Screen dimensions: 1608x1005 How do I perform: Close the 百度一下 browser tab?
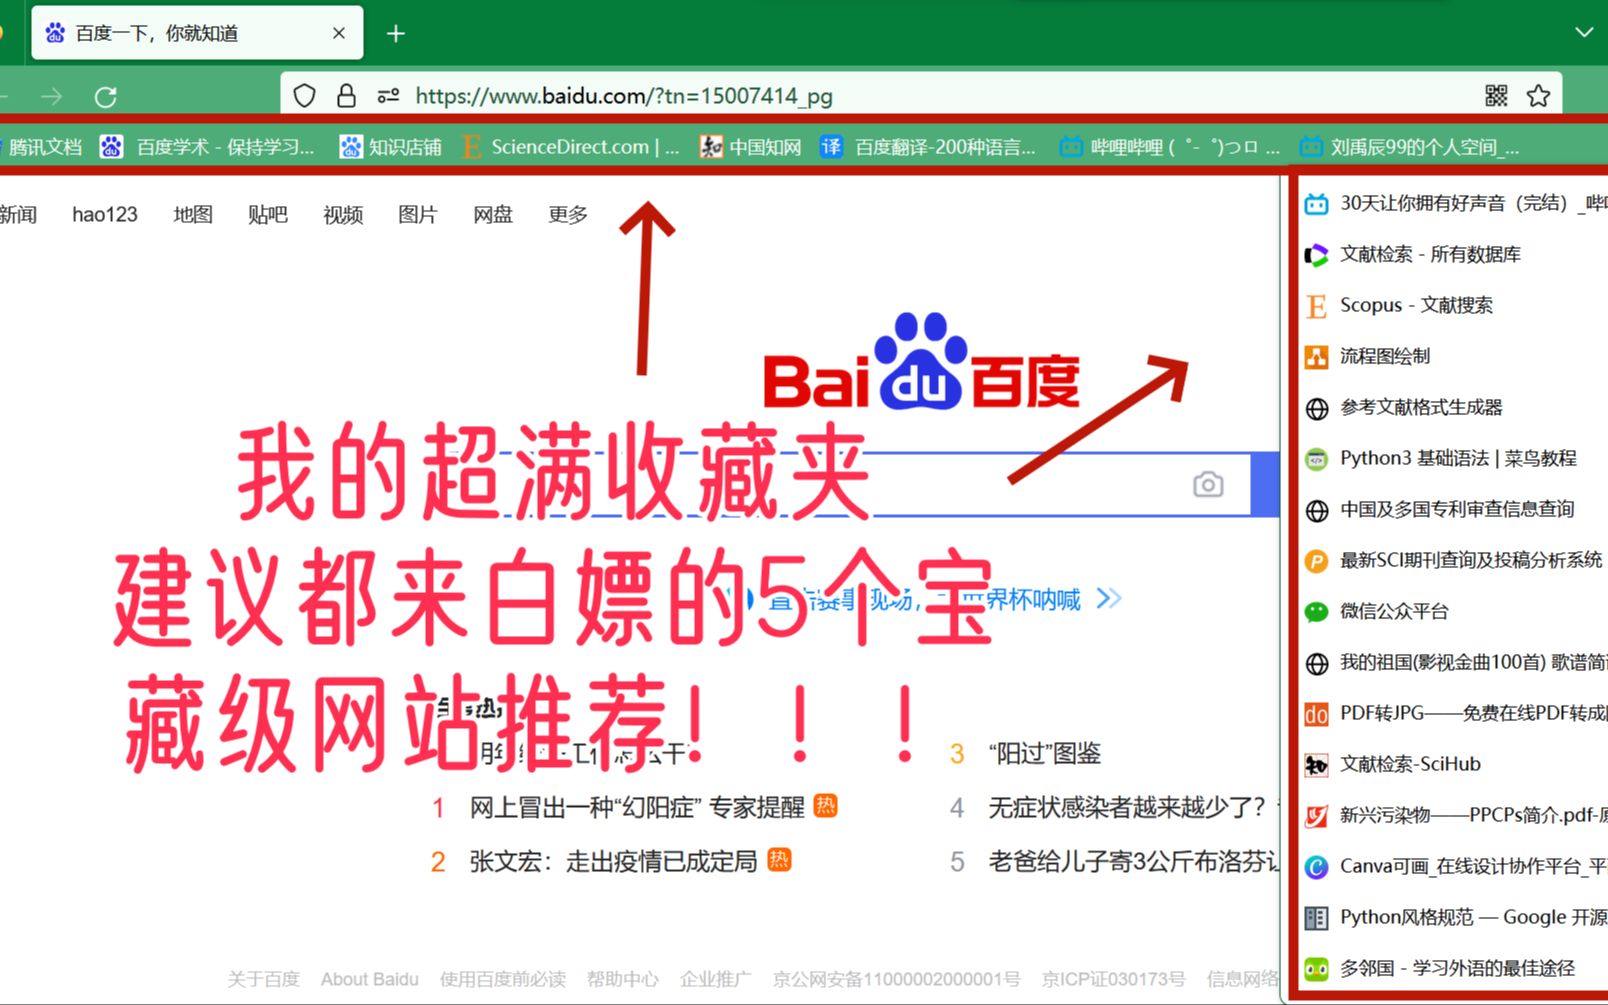click(x=339, y=33)
